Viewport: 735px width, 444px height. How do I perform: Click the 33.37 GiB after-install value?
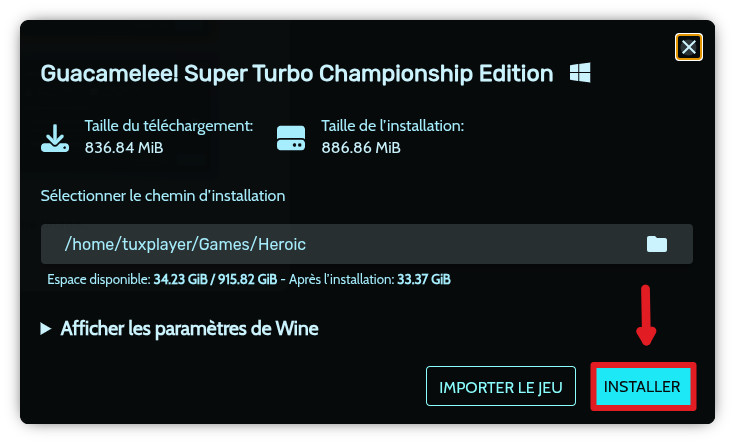coord(423,279)
